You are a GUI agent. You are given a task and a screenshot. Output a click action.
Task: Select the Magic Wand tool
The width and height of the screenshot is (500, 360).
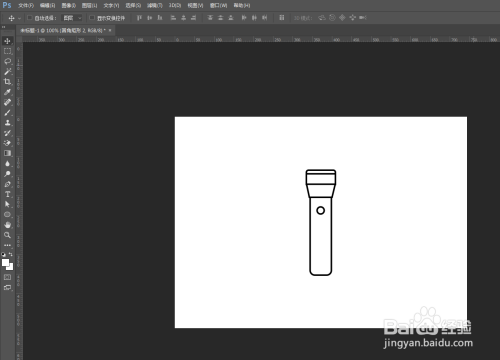(7, 72)
